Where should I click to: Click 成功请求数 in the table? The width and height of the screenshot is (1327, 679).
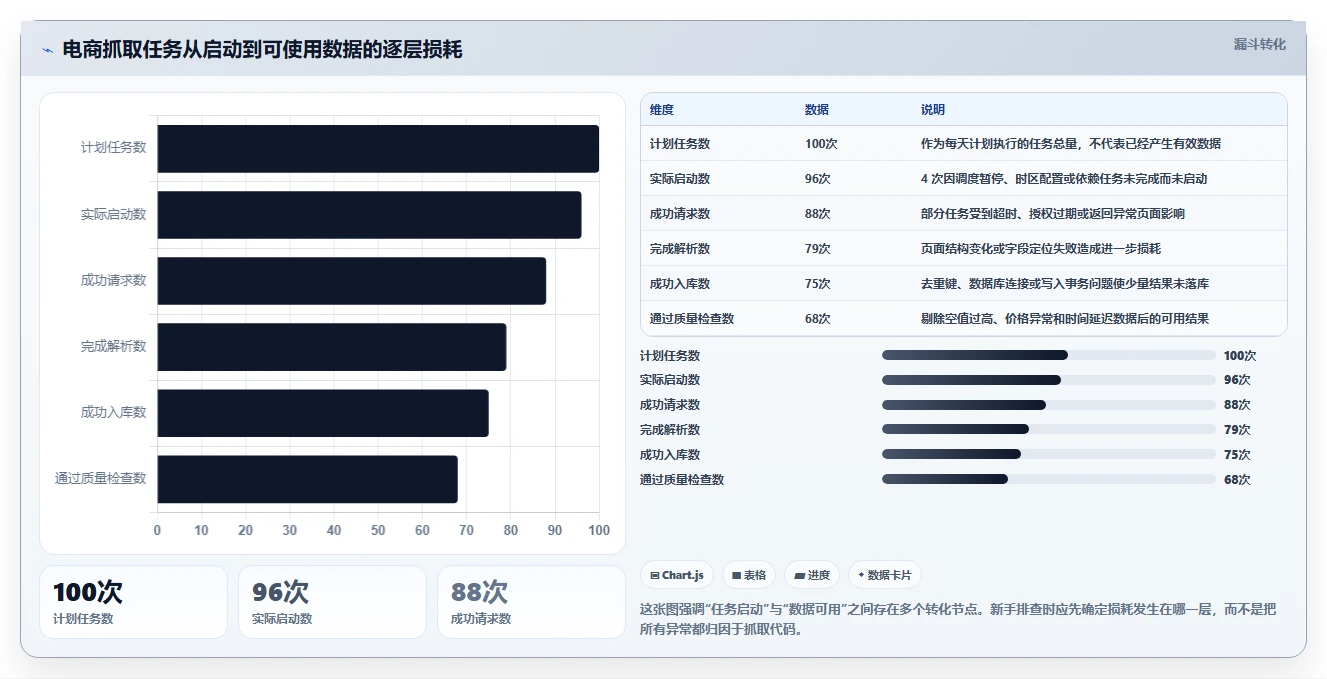coord(680,214)
